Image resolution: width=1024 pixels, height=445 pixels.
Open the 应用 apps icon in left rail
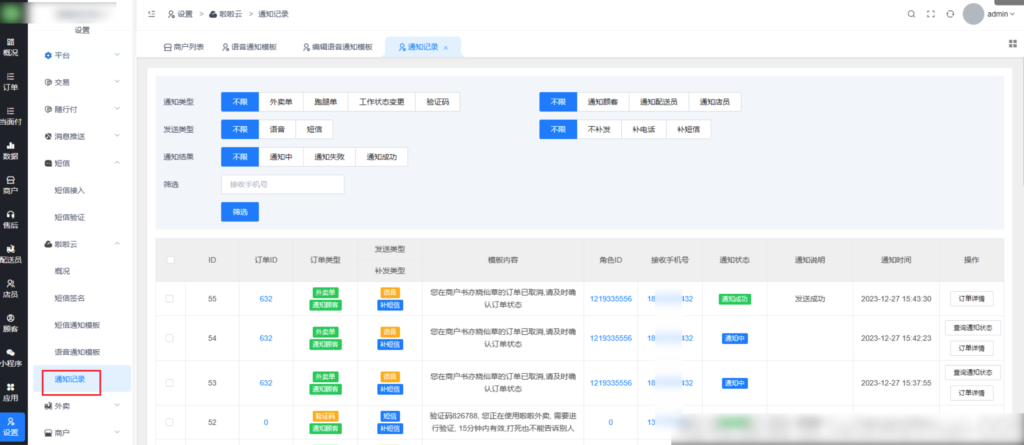click(x=11, y=392)
